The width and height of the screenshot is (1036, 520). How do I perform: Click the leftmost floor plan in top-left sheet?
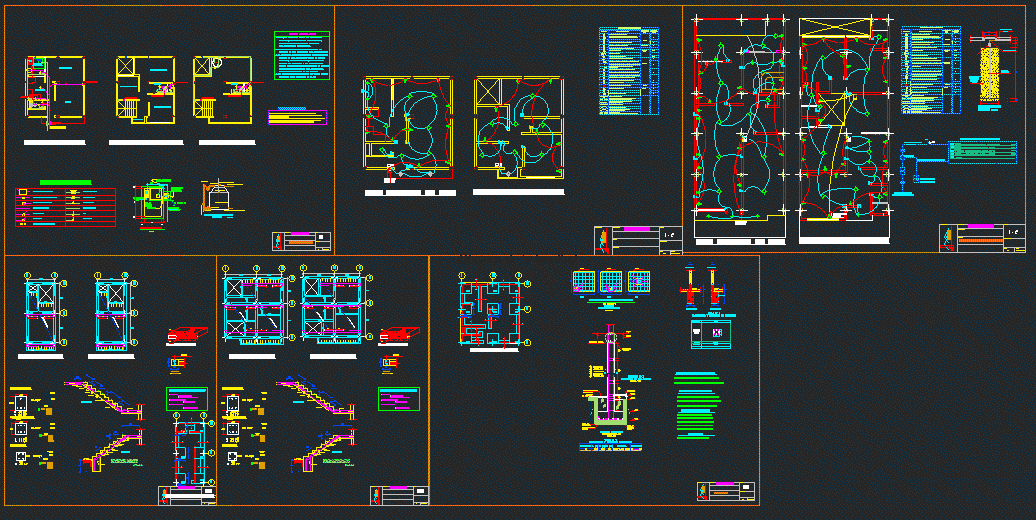coord(55,91)
